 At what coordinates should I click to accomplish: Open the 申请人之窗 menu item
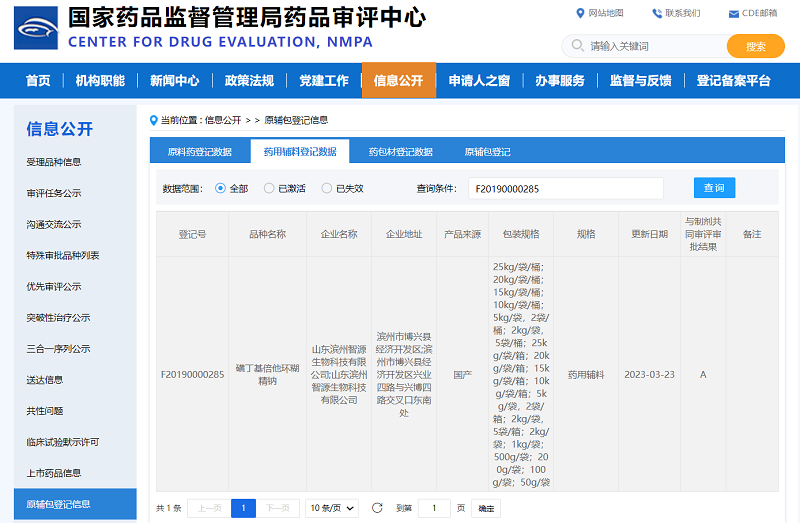(x=479, y=81)
